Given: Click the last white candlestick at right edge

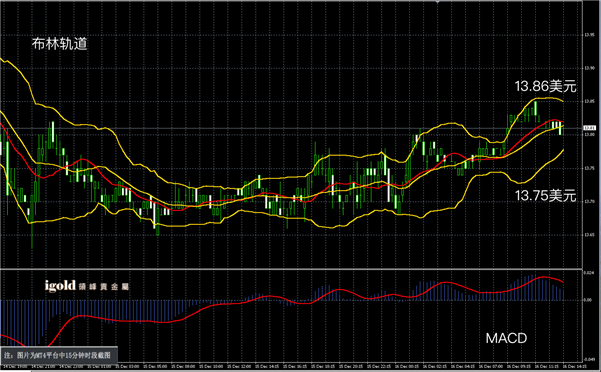Looking at the screenshot, I should (x=560, y=128).
